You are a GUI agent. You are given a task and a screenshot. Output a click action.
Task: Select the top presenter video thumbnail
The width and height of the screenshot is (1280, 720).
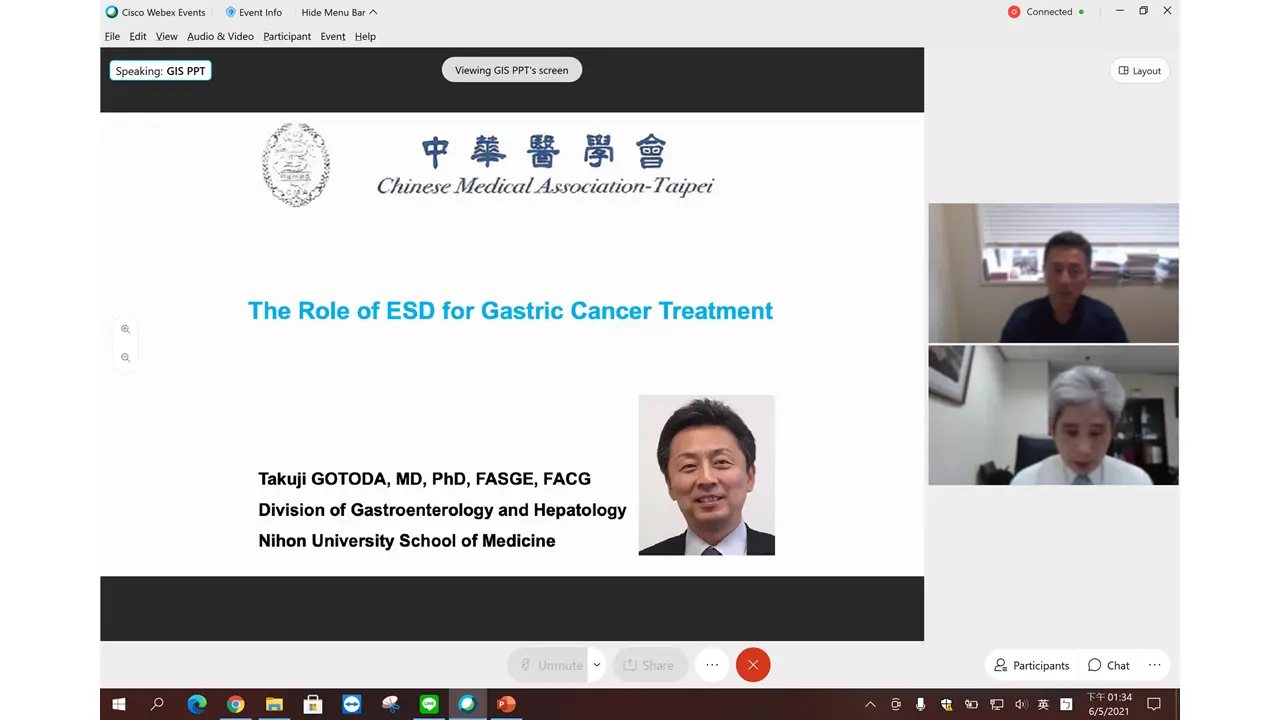coord(1053,273)
